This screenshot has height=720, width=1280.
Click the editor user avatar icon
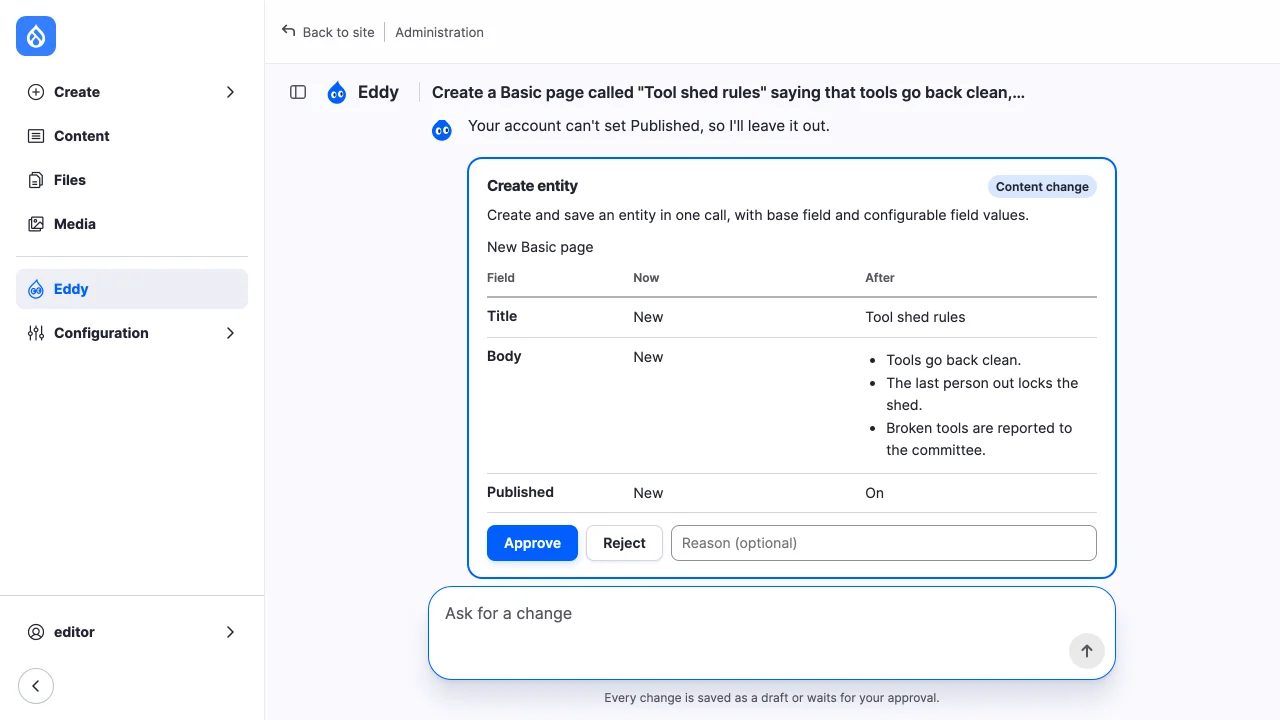(x=36, y=632)
